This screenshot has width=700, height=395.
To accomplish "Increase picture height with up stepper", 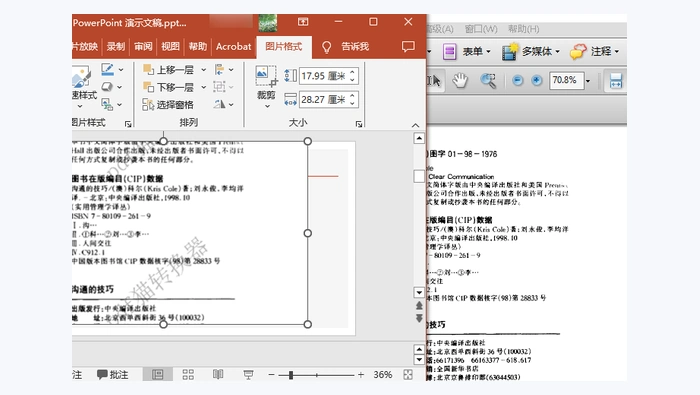I will pyautogui.click(x=353, y=72).
